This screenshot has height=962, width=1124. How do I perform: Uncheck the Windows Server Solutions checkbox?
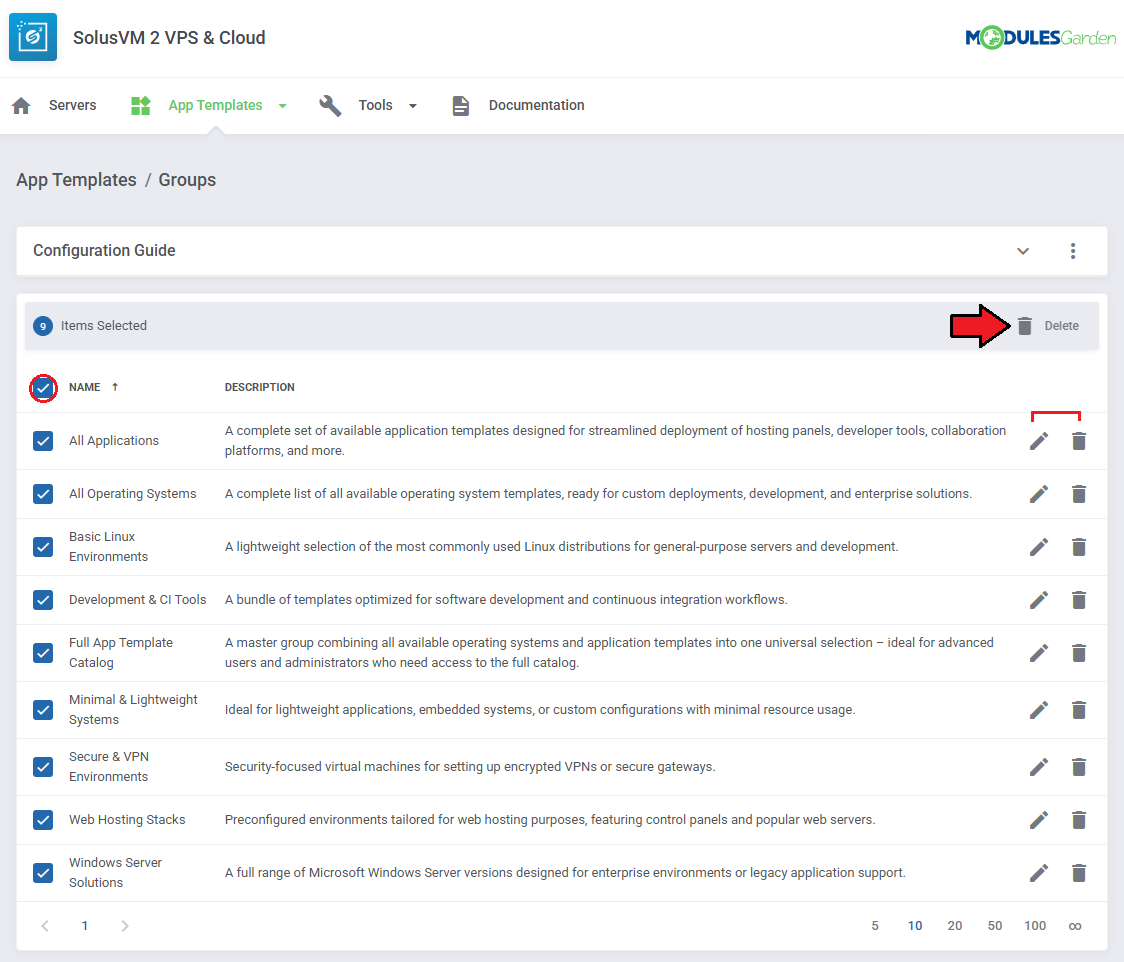click(x=43, y=872)
